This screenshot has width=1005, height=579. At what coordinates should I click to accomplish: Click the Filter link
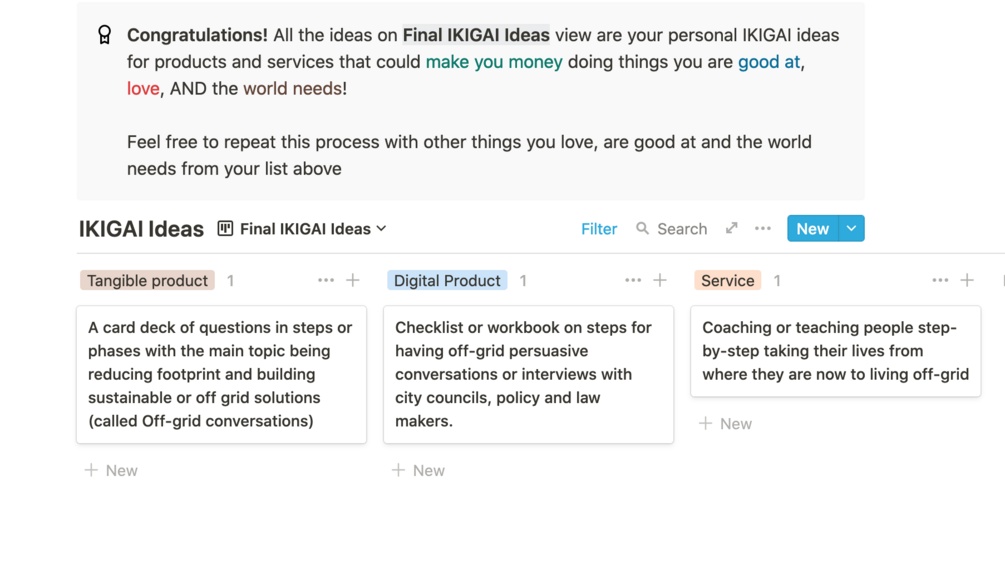coord(599,229)
